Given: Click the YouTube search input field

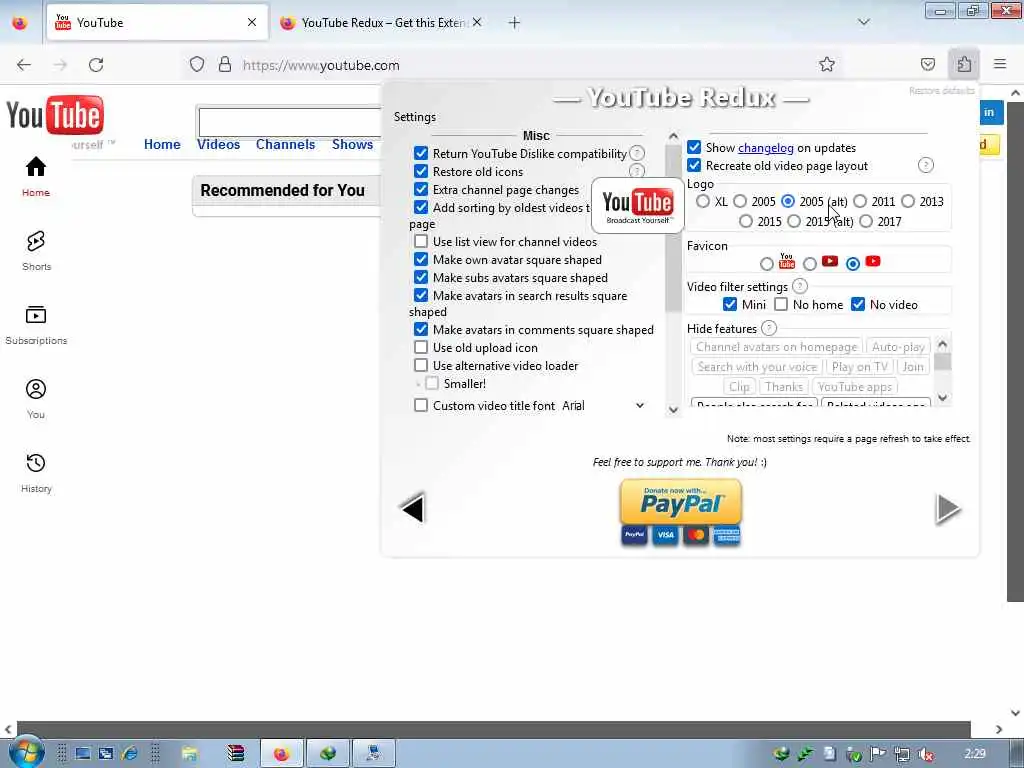Looking at the screenshot, I should (289, 122).
